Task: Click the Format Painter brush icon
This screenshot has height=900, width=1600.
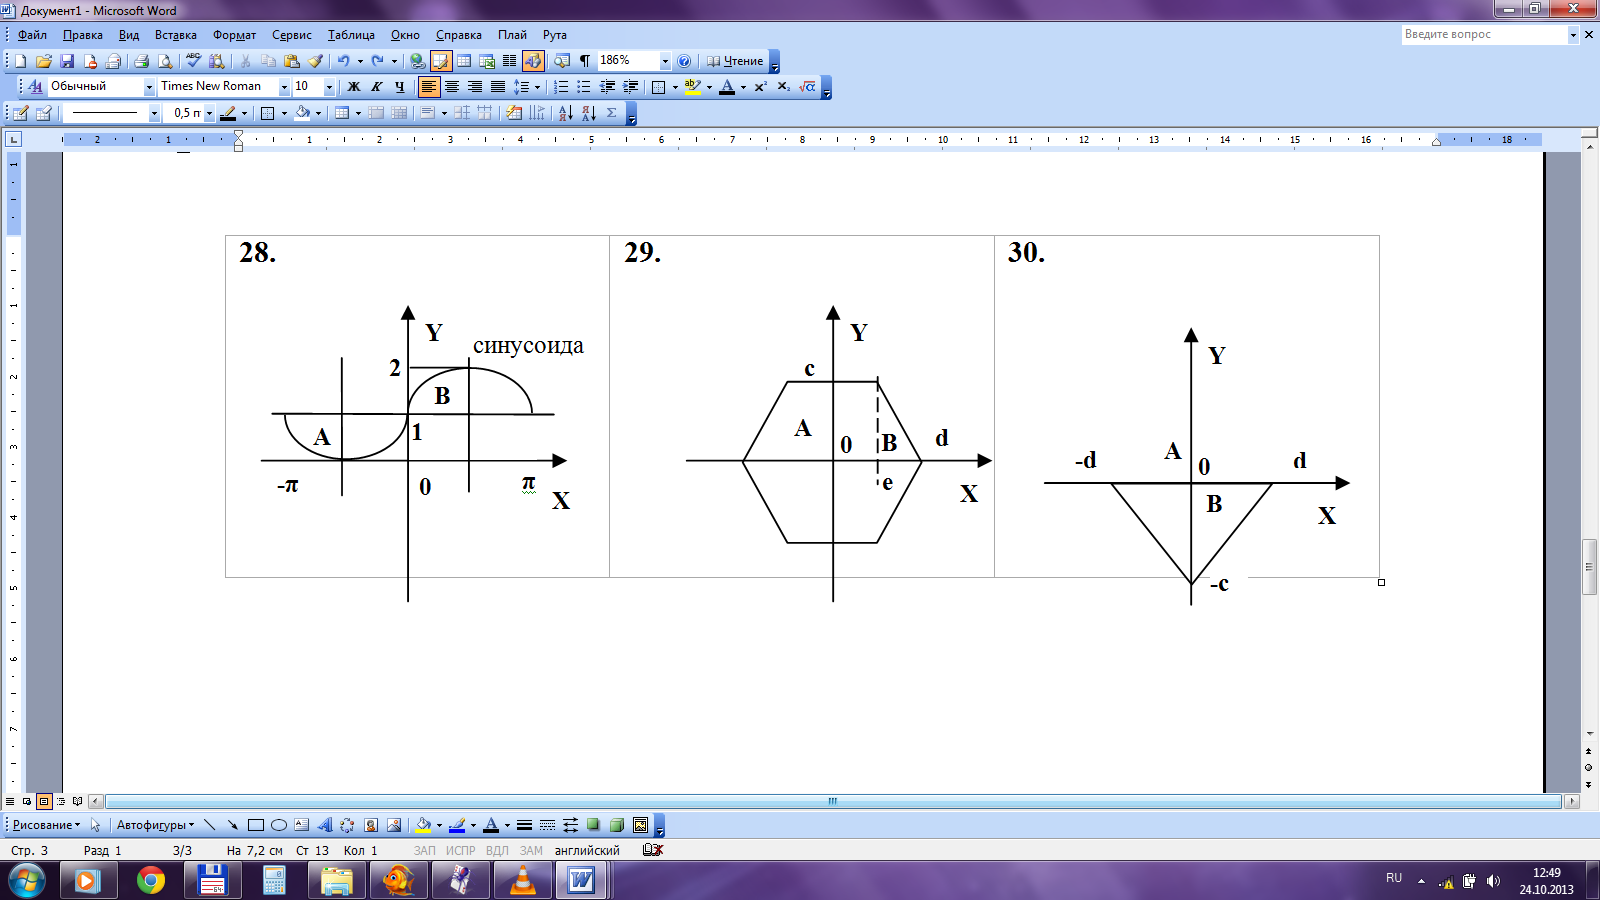Action: [x=315, y=61]
